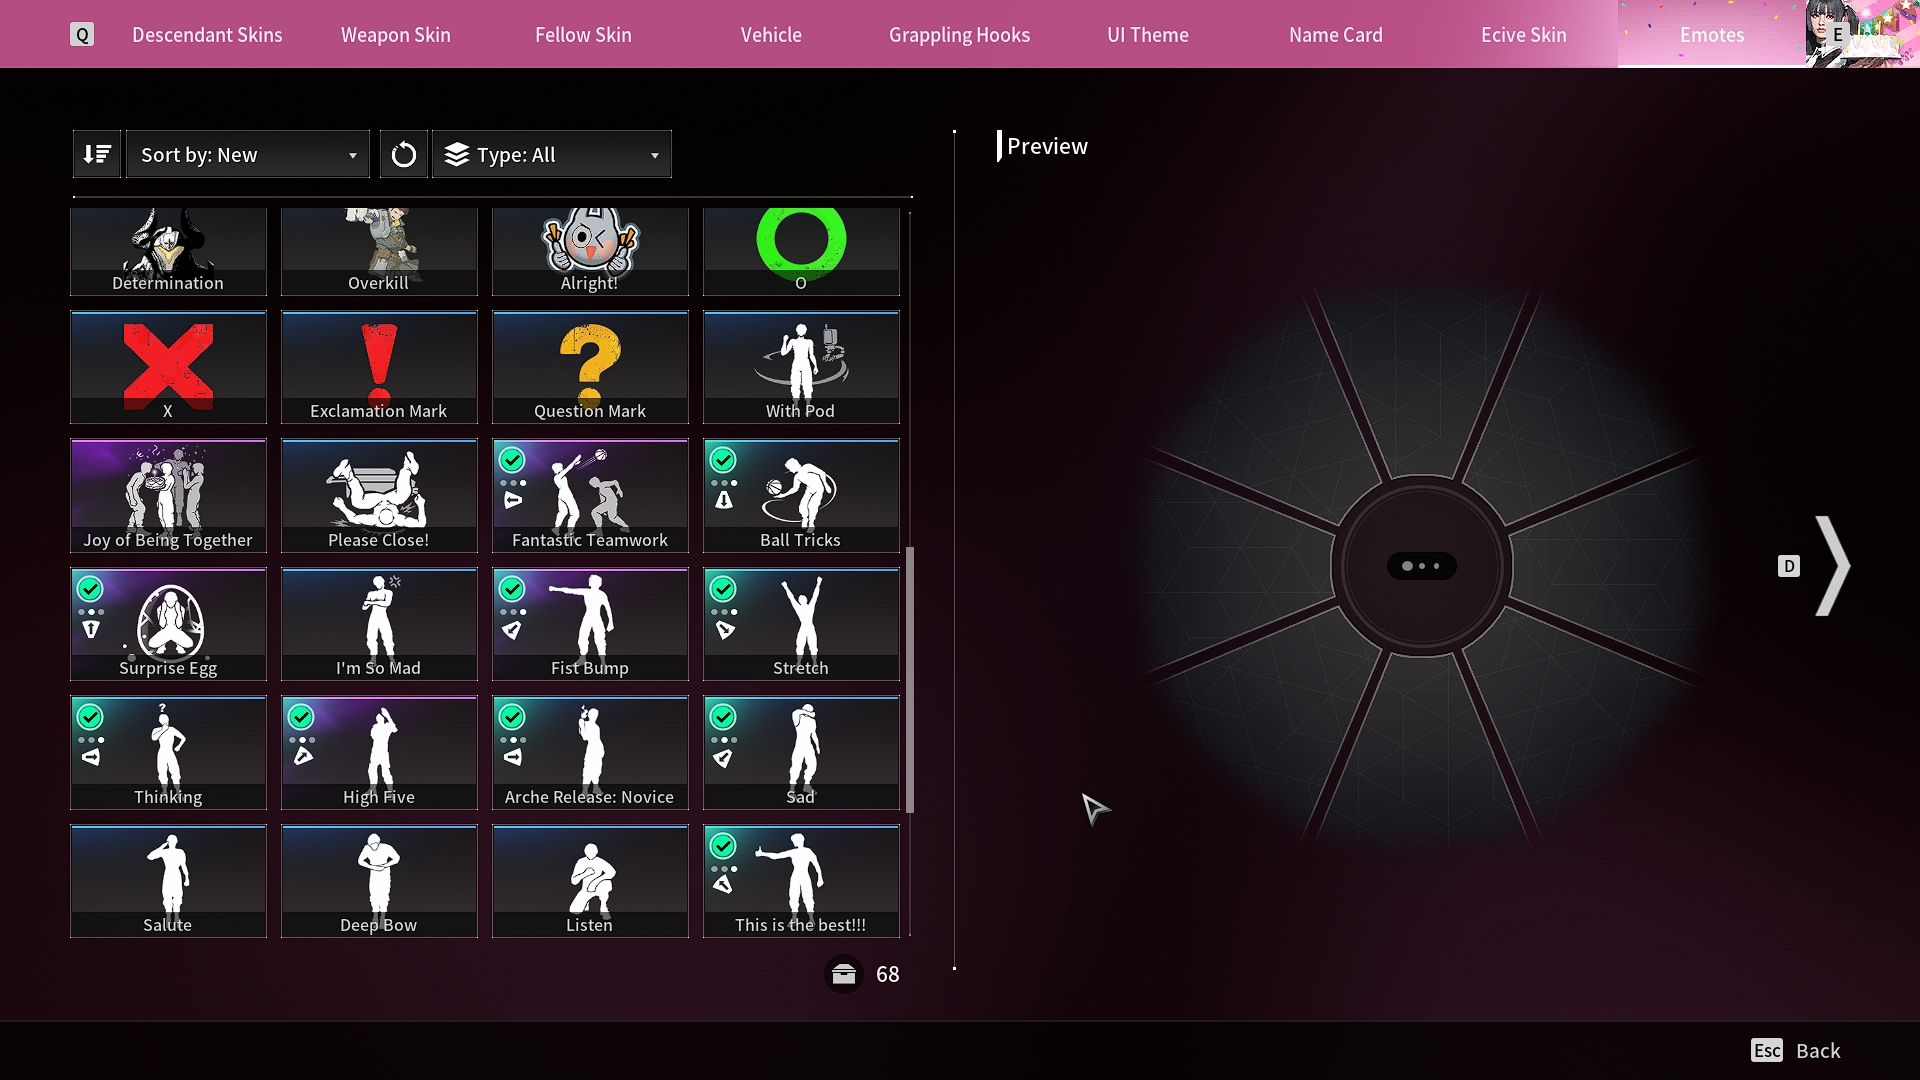
Task: Switch to Descendant Skins tab
Action: 207,35
